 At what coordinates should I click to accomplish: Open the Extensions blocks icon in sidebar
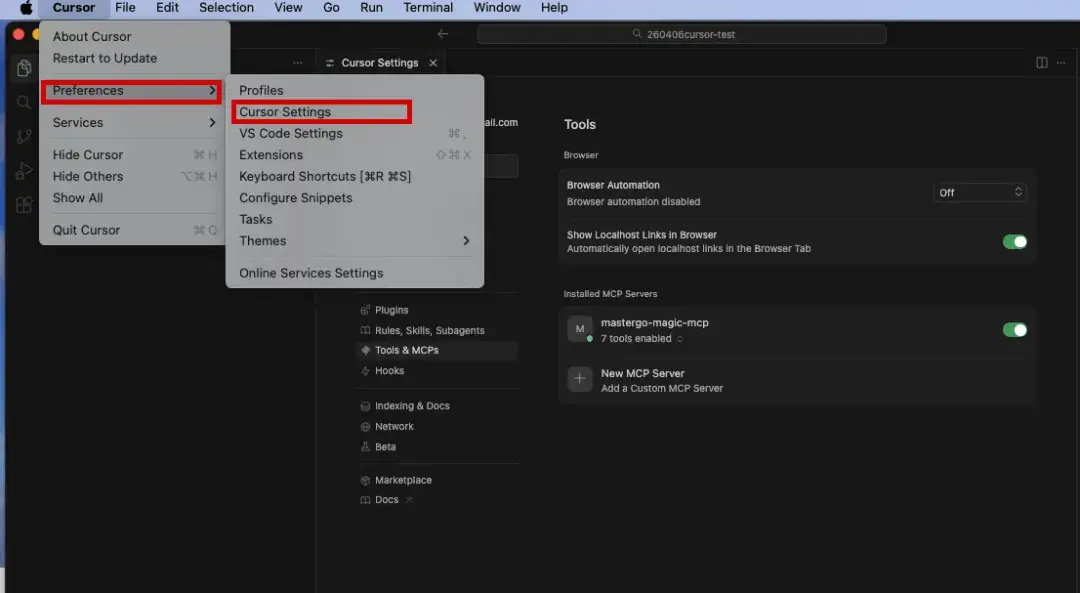tap(24, 205)
